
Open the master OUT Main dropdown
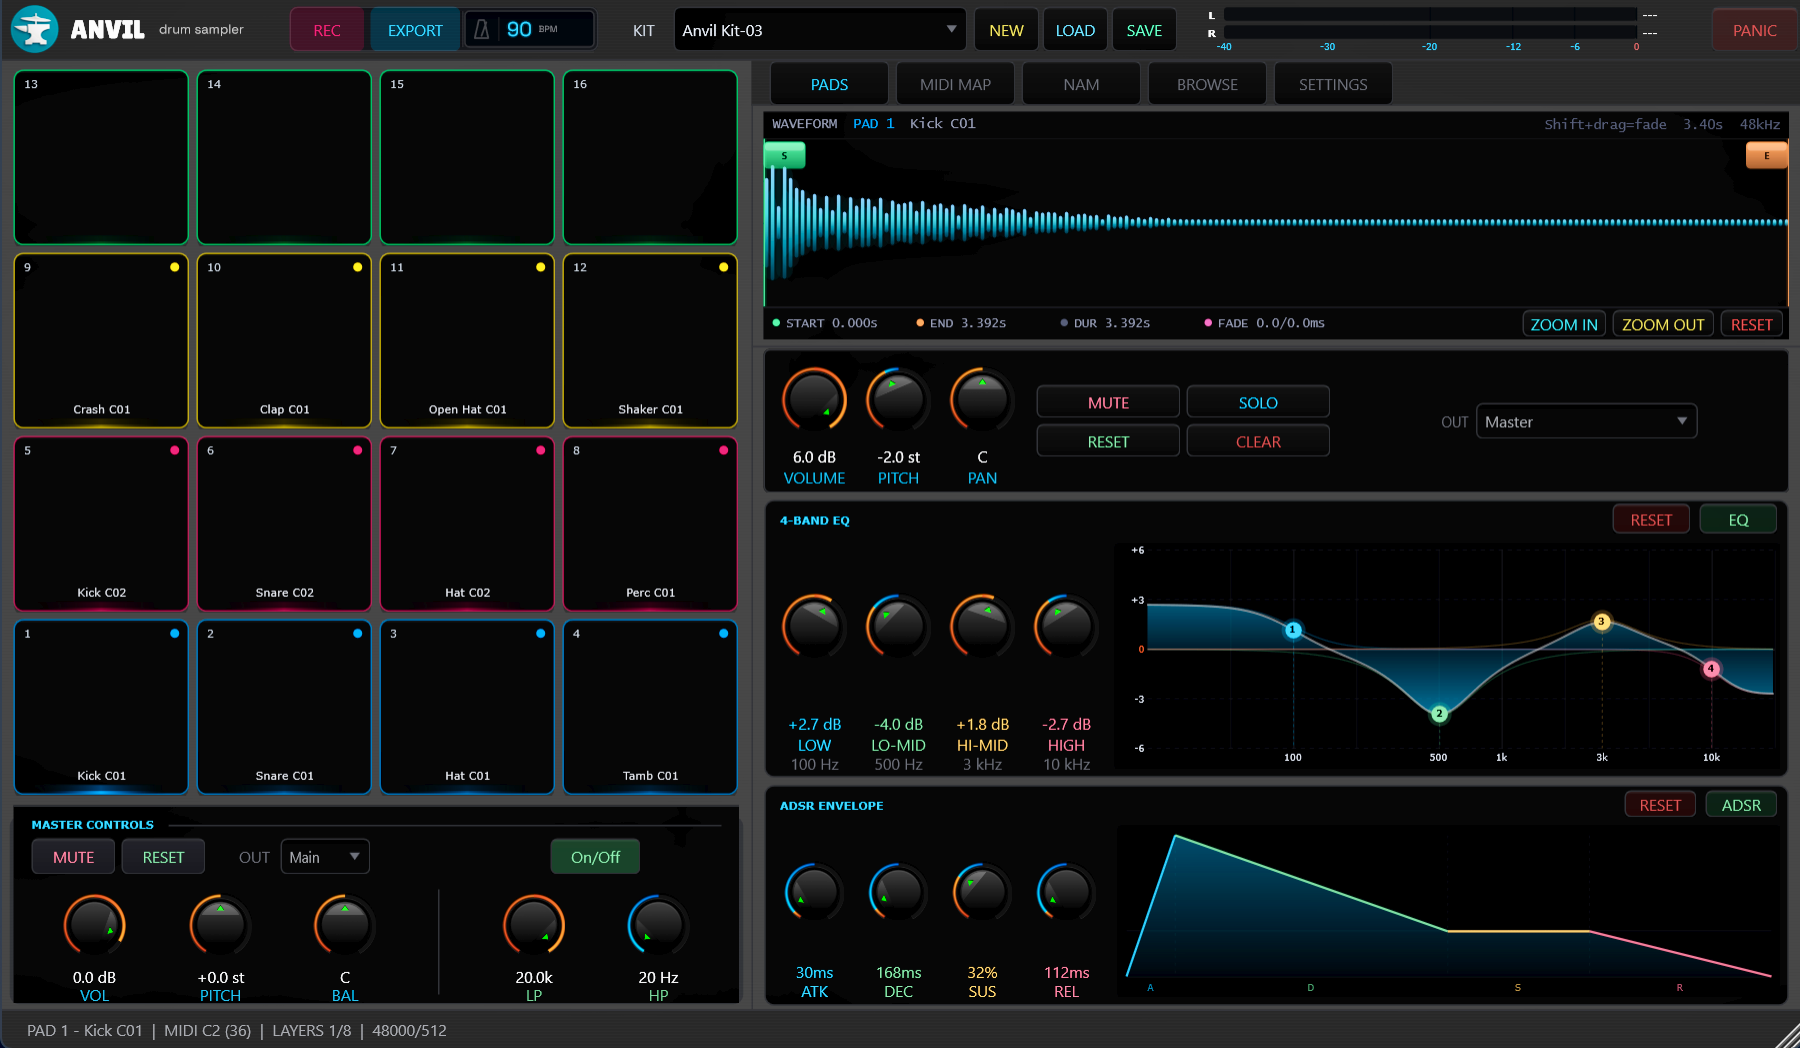pos(325,857)
